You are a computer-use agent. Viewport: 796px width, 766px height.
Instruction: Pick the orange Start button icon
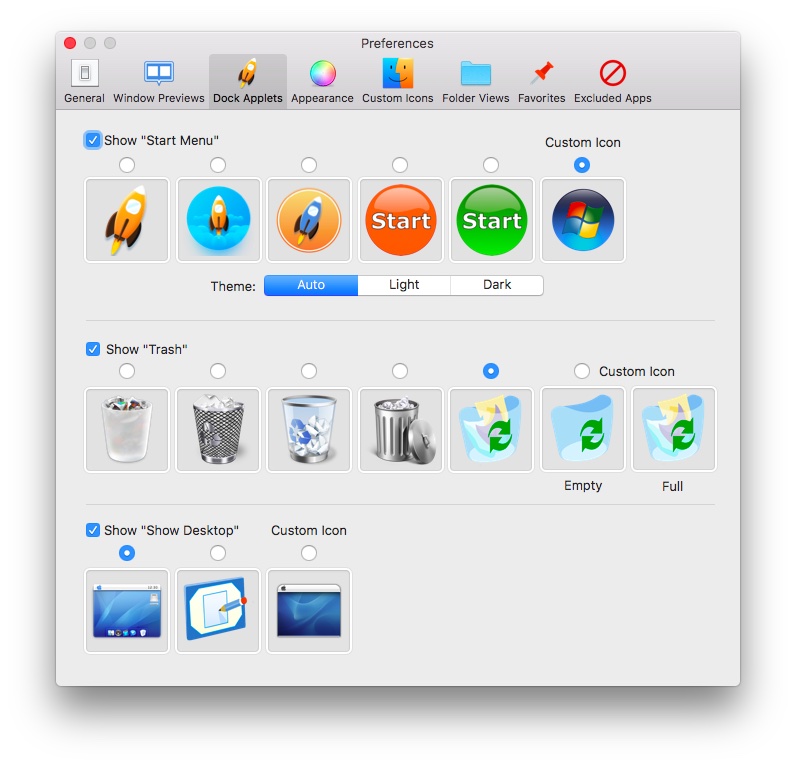400,220
